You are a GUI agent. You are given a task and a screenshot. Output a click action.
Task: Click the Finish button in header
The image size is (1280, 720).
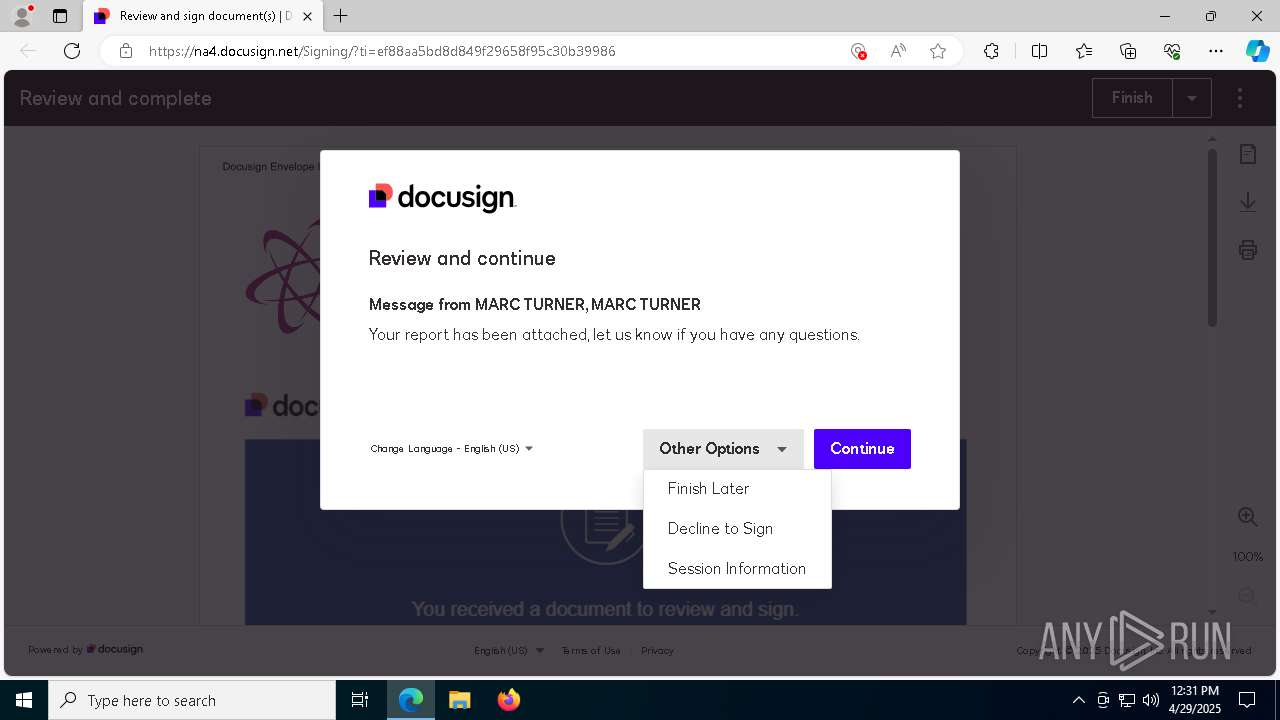[1132, 98]
